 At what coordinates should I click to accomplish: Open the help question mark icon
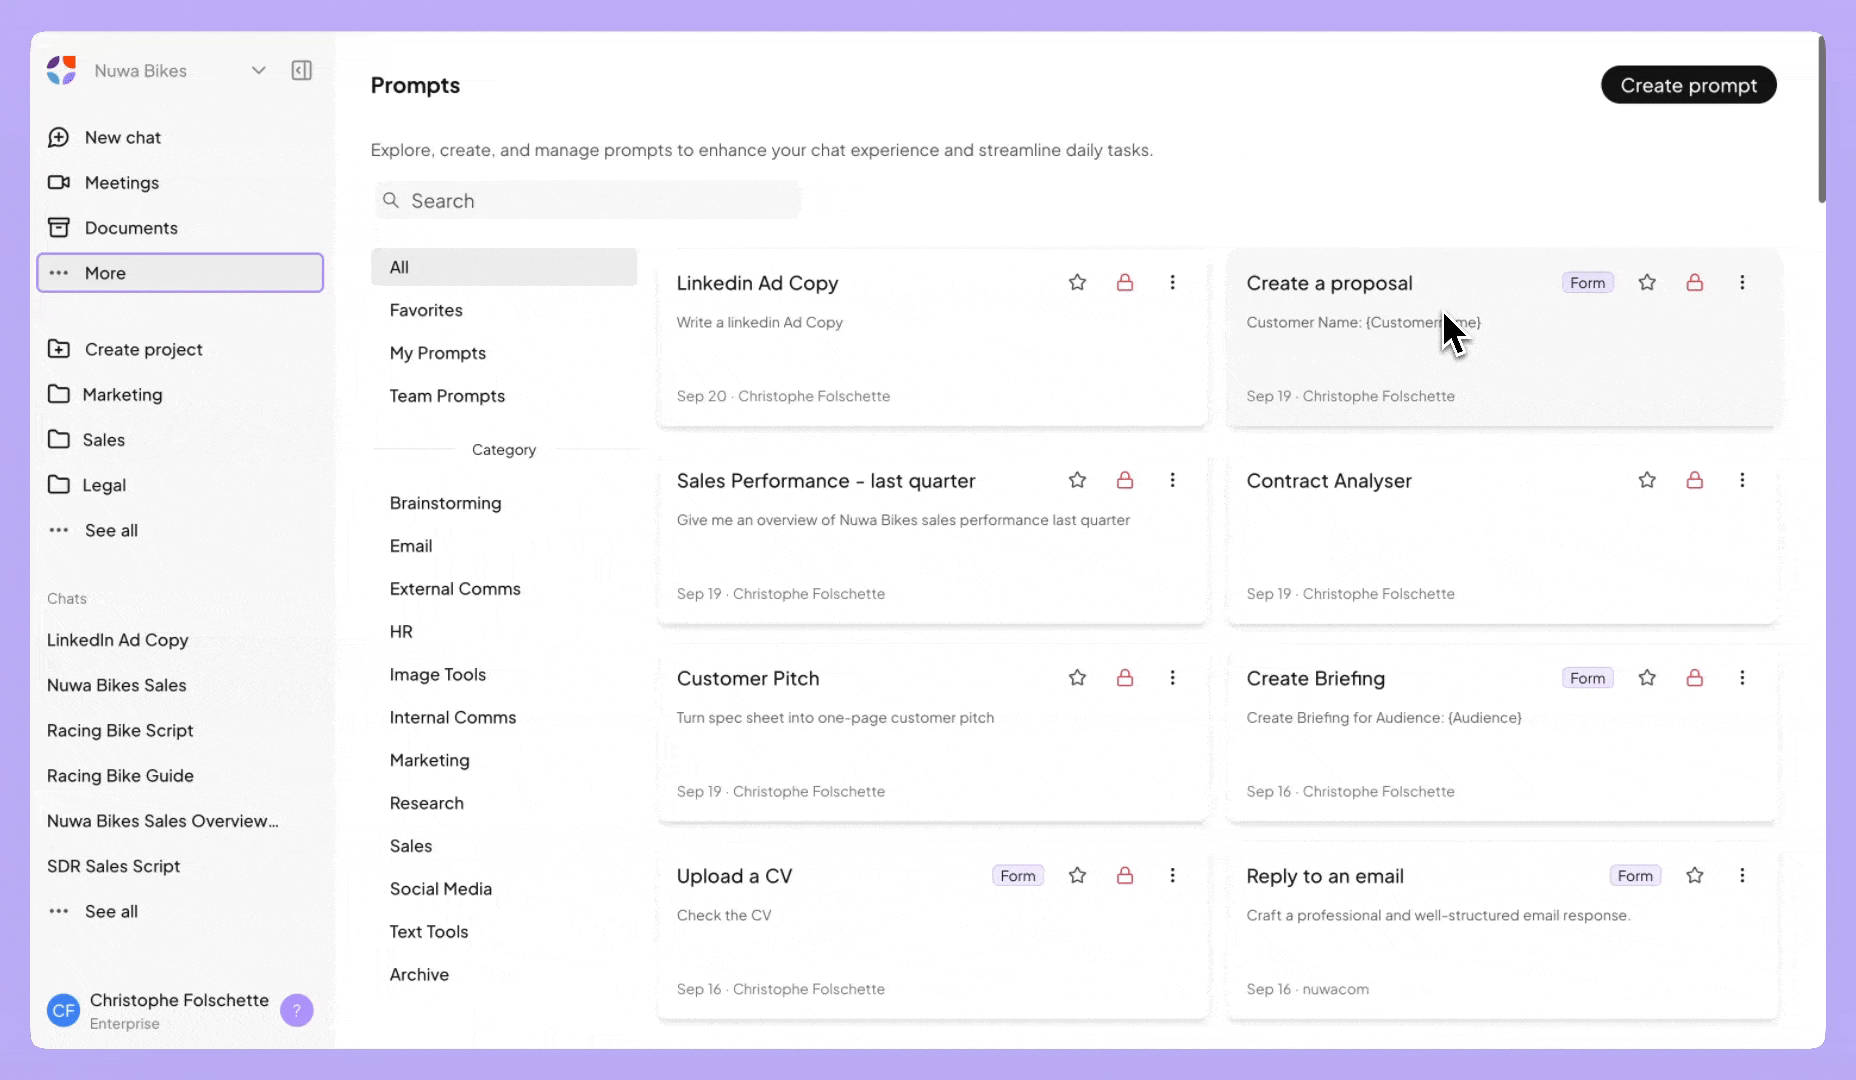point(297,1010)
